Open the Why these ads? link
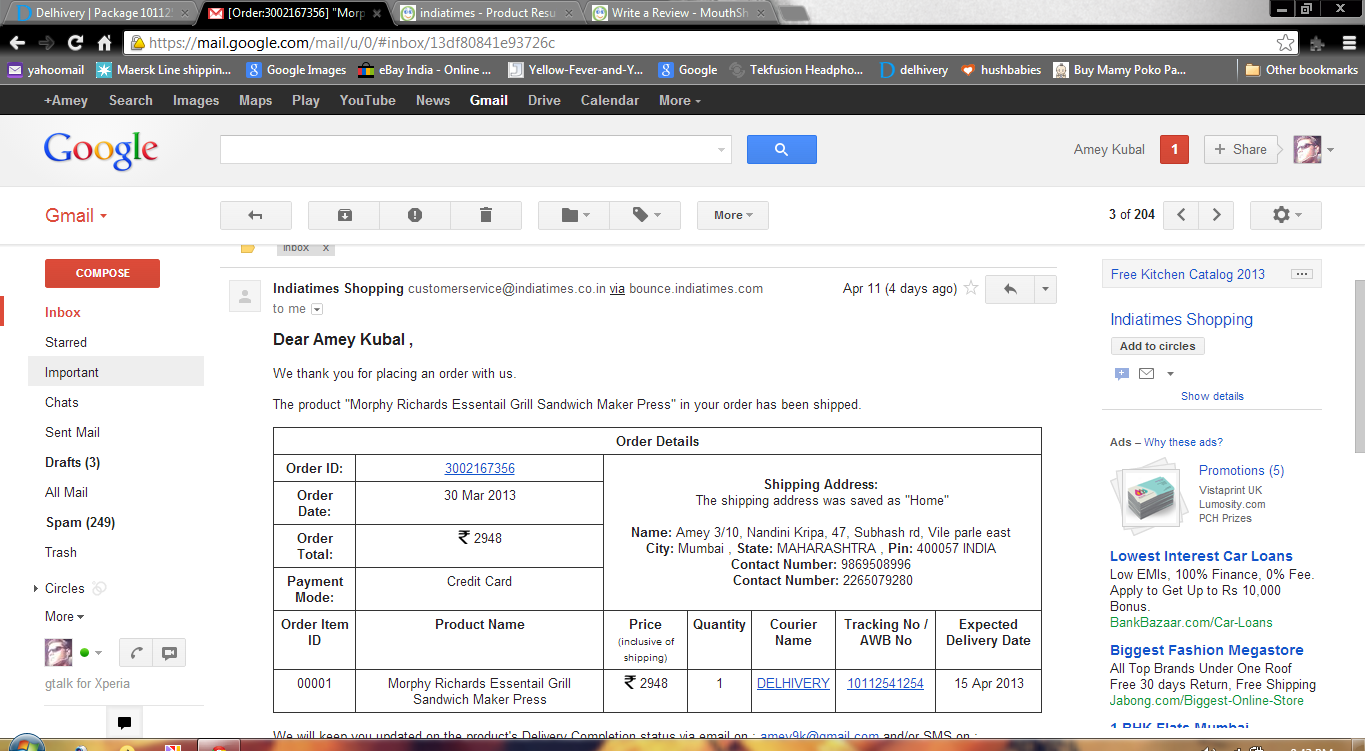Viewport: 1365px width, 751px height. [1183, 442]
